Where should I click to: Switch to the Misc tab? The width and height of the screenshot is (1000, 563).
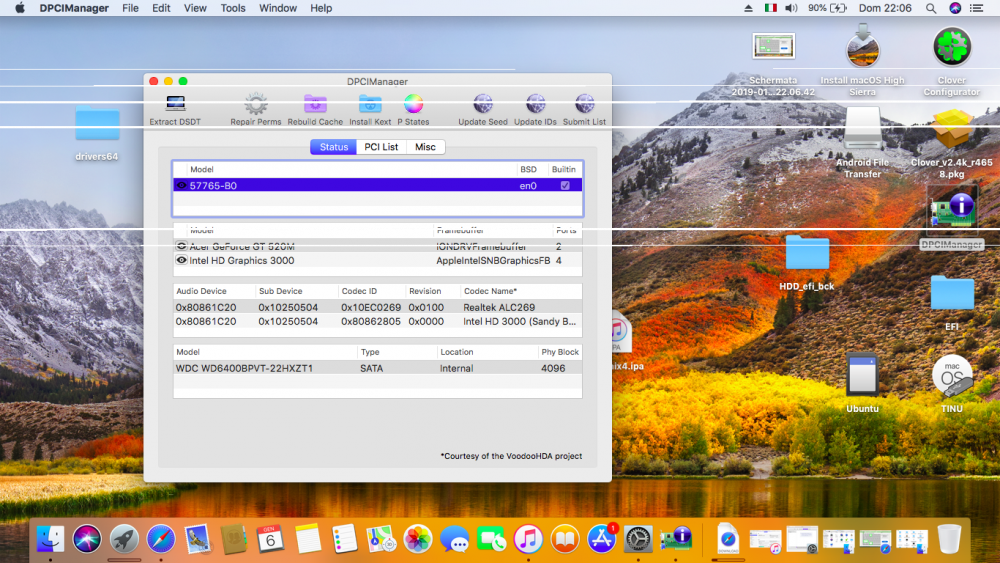(425, 147)
